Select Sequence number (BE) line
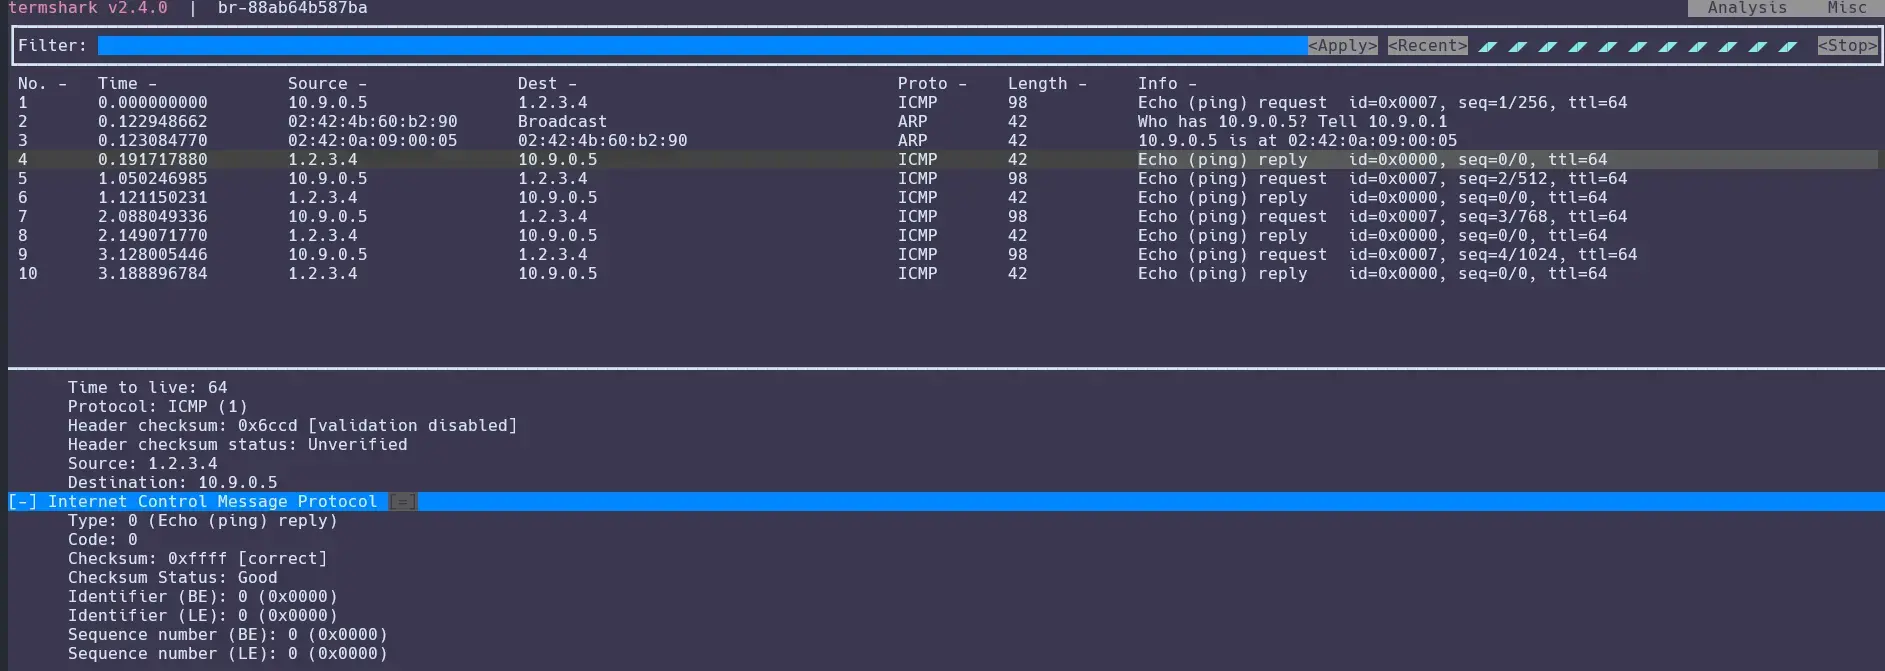The height and width of the screenshot is (671, 1885). 227,635
